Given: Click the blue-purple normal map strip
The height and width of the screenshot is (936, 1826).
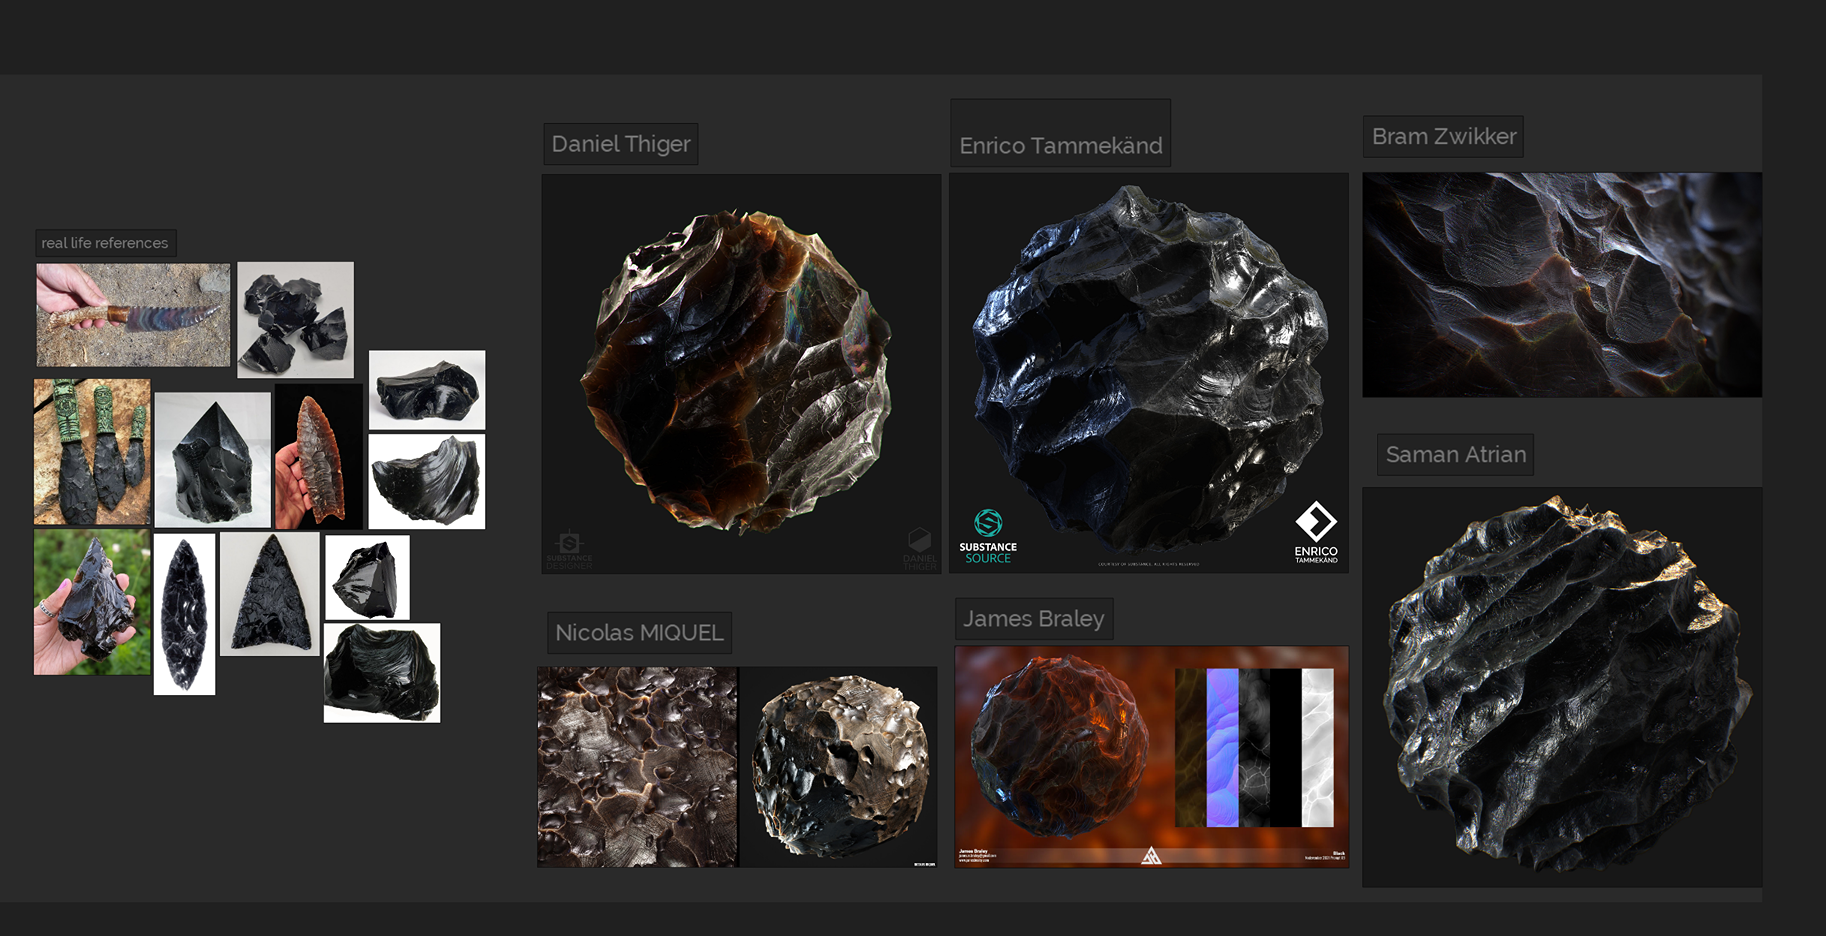Looking at the screenshot, I should [x=1222, y=747].
